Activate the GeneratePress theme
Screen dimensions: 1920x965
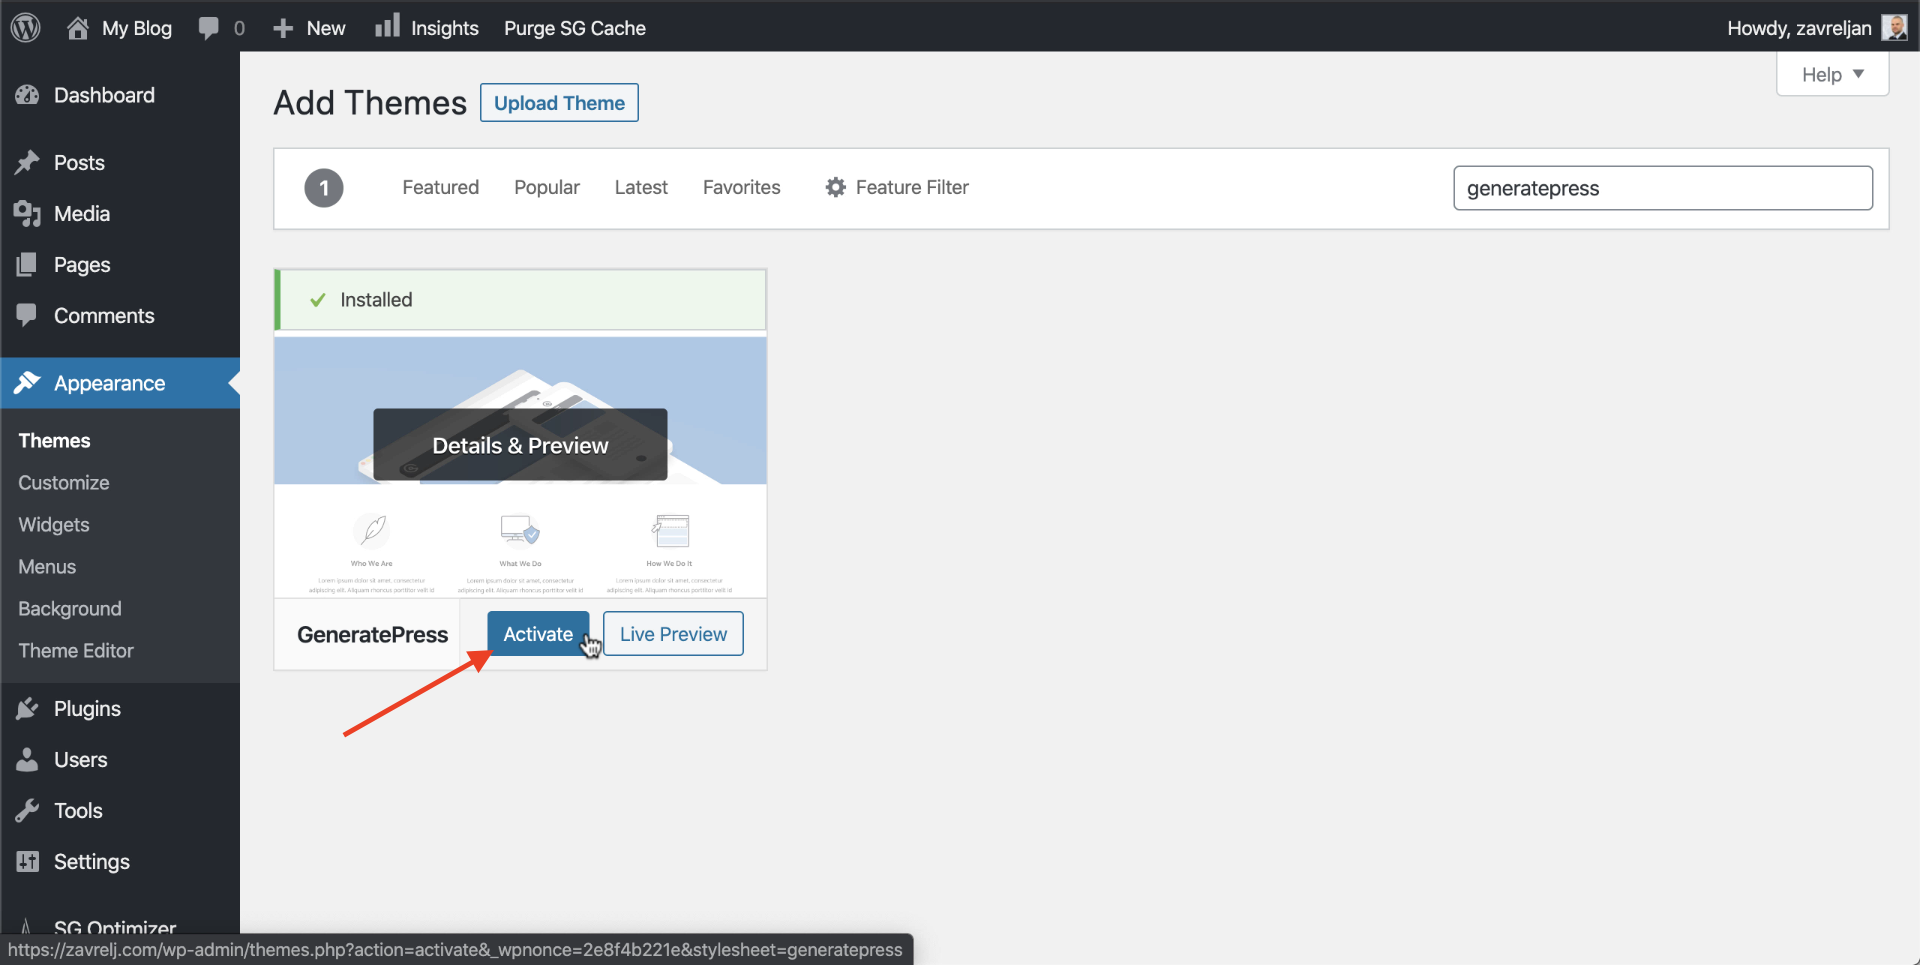538,634
